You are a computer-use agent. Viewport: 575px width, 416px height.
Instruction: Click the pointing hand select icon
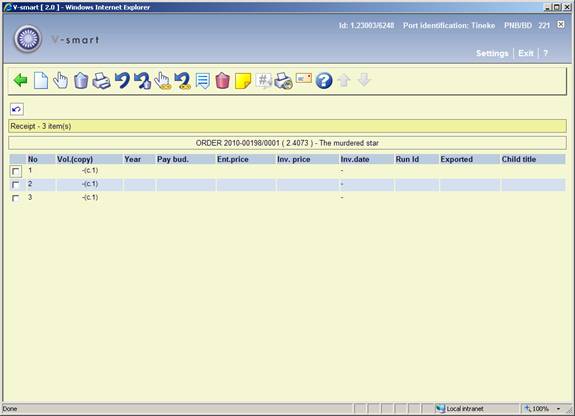coord(61,80)
